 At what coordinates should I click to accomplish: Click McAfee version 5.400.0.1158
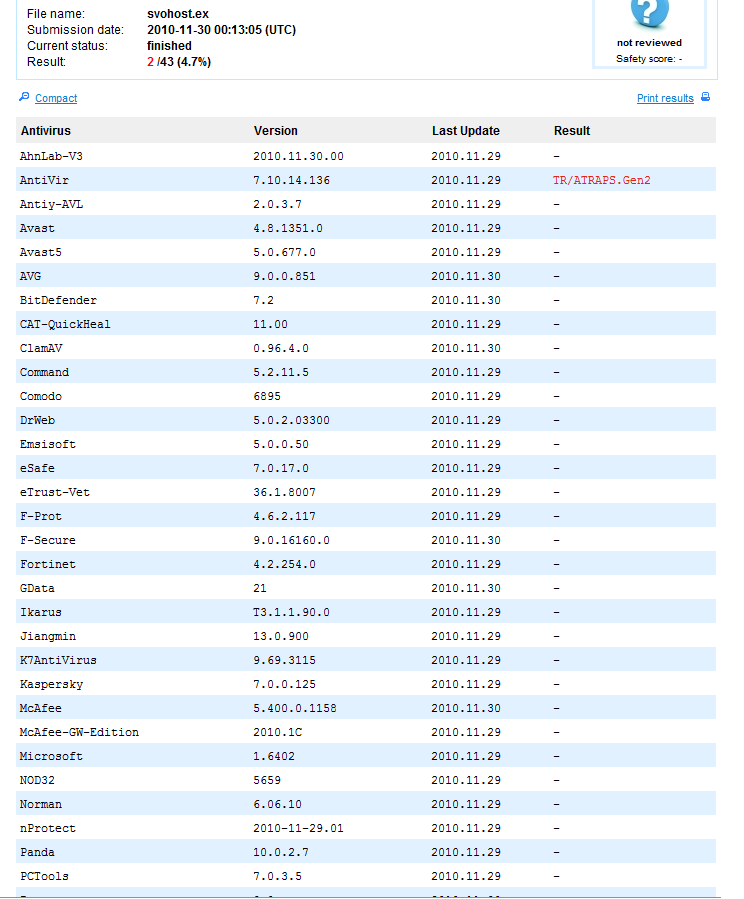pyautogui.click(x=295, y=709)
